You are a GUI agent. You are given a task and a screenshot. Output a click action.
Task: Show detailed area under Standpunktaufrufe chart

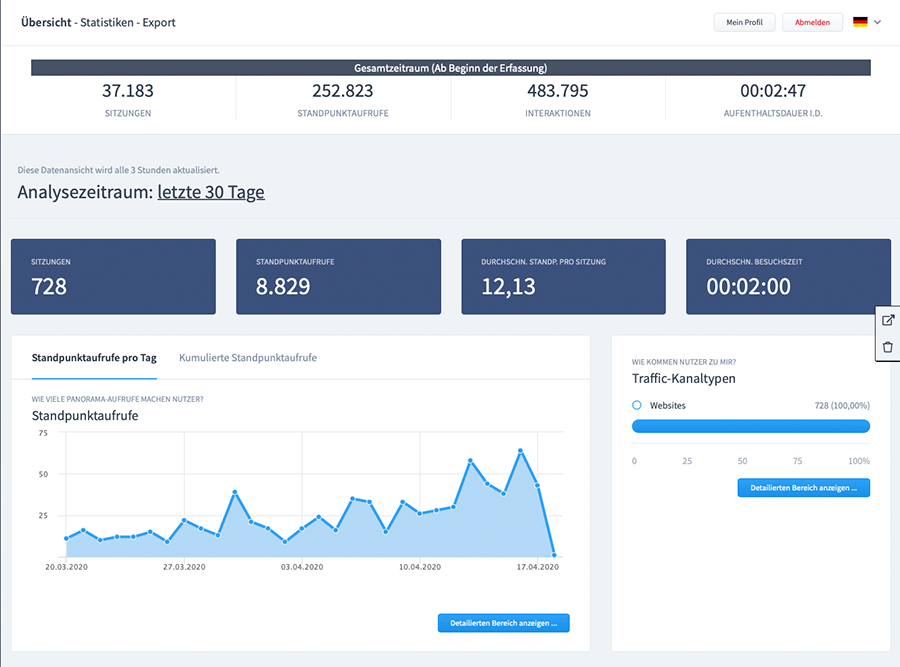(x=503, y=623)
